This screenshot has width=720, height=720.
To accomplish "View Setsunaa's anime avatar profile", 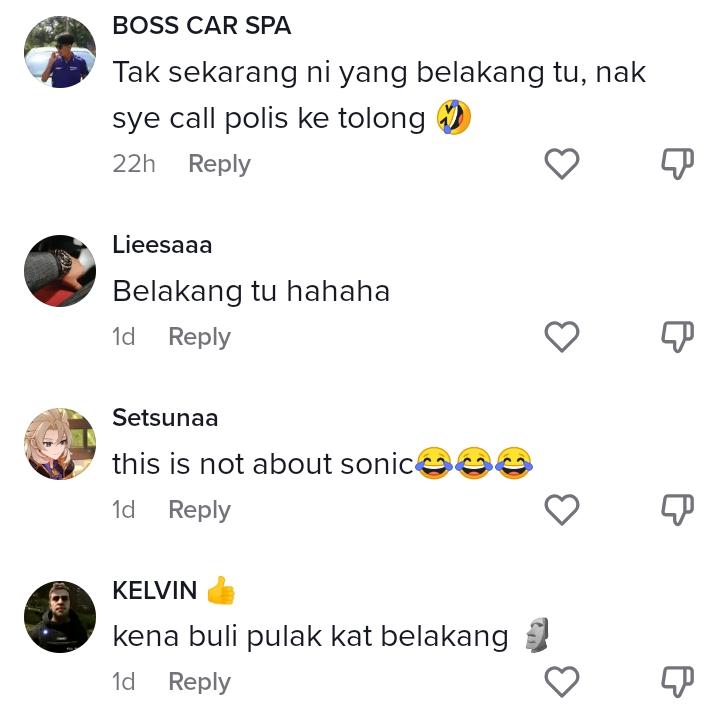I will click(60, 444).
